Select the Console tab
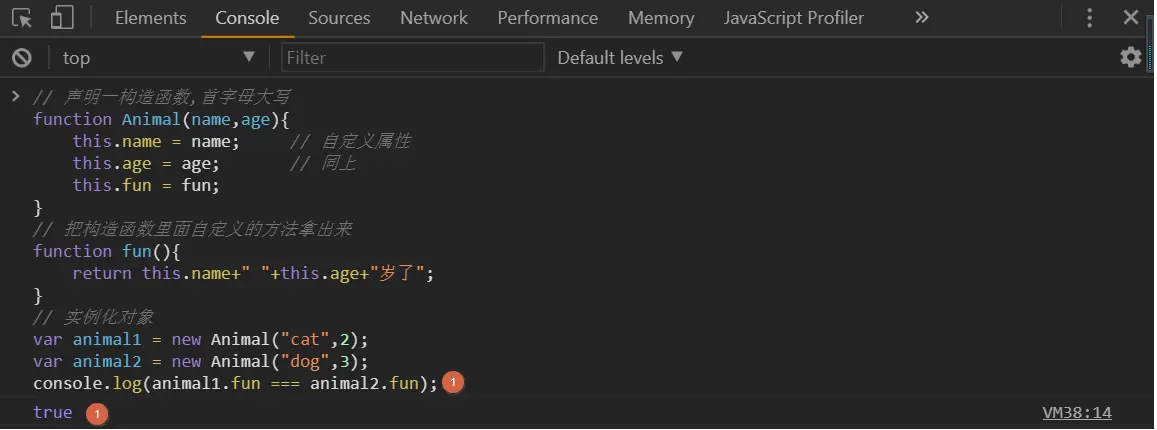The image size is (1157, 430). (247, 18)
